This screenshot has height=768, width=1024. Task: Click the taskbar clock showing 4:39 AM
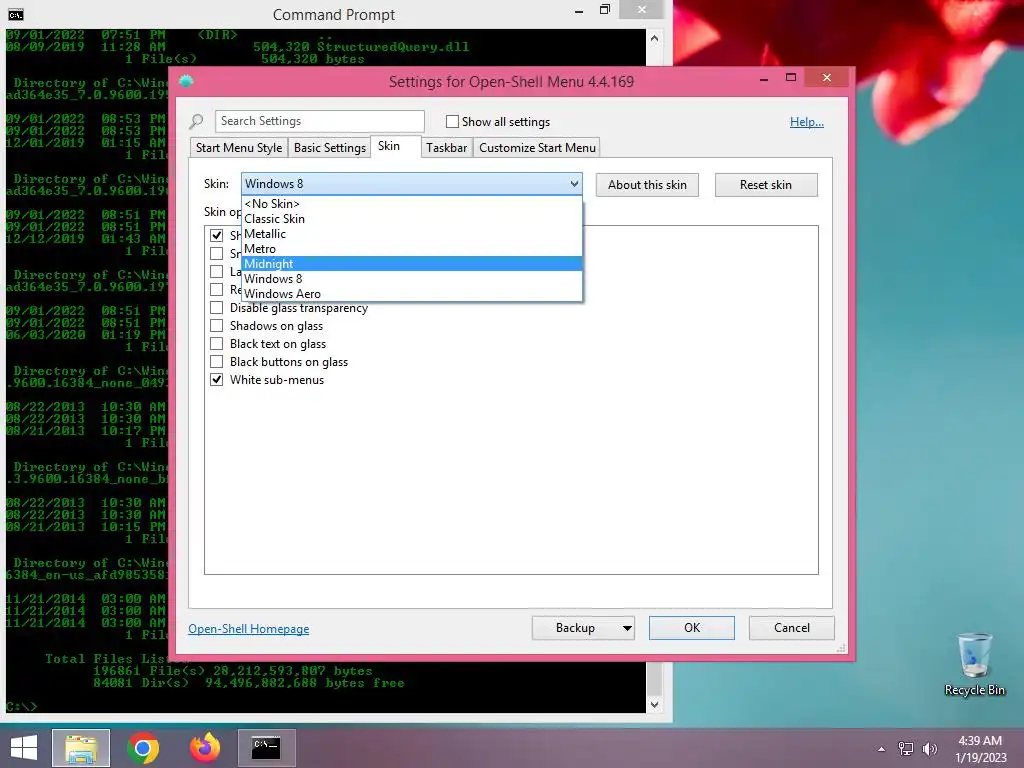980,748
